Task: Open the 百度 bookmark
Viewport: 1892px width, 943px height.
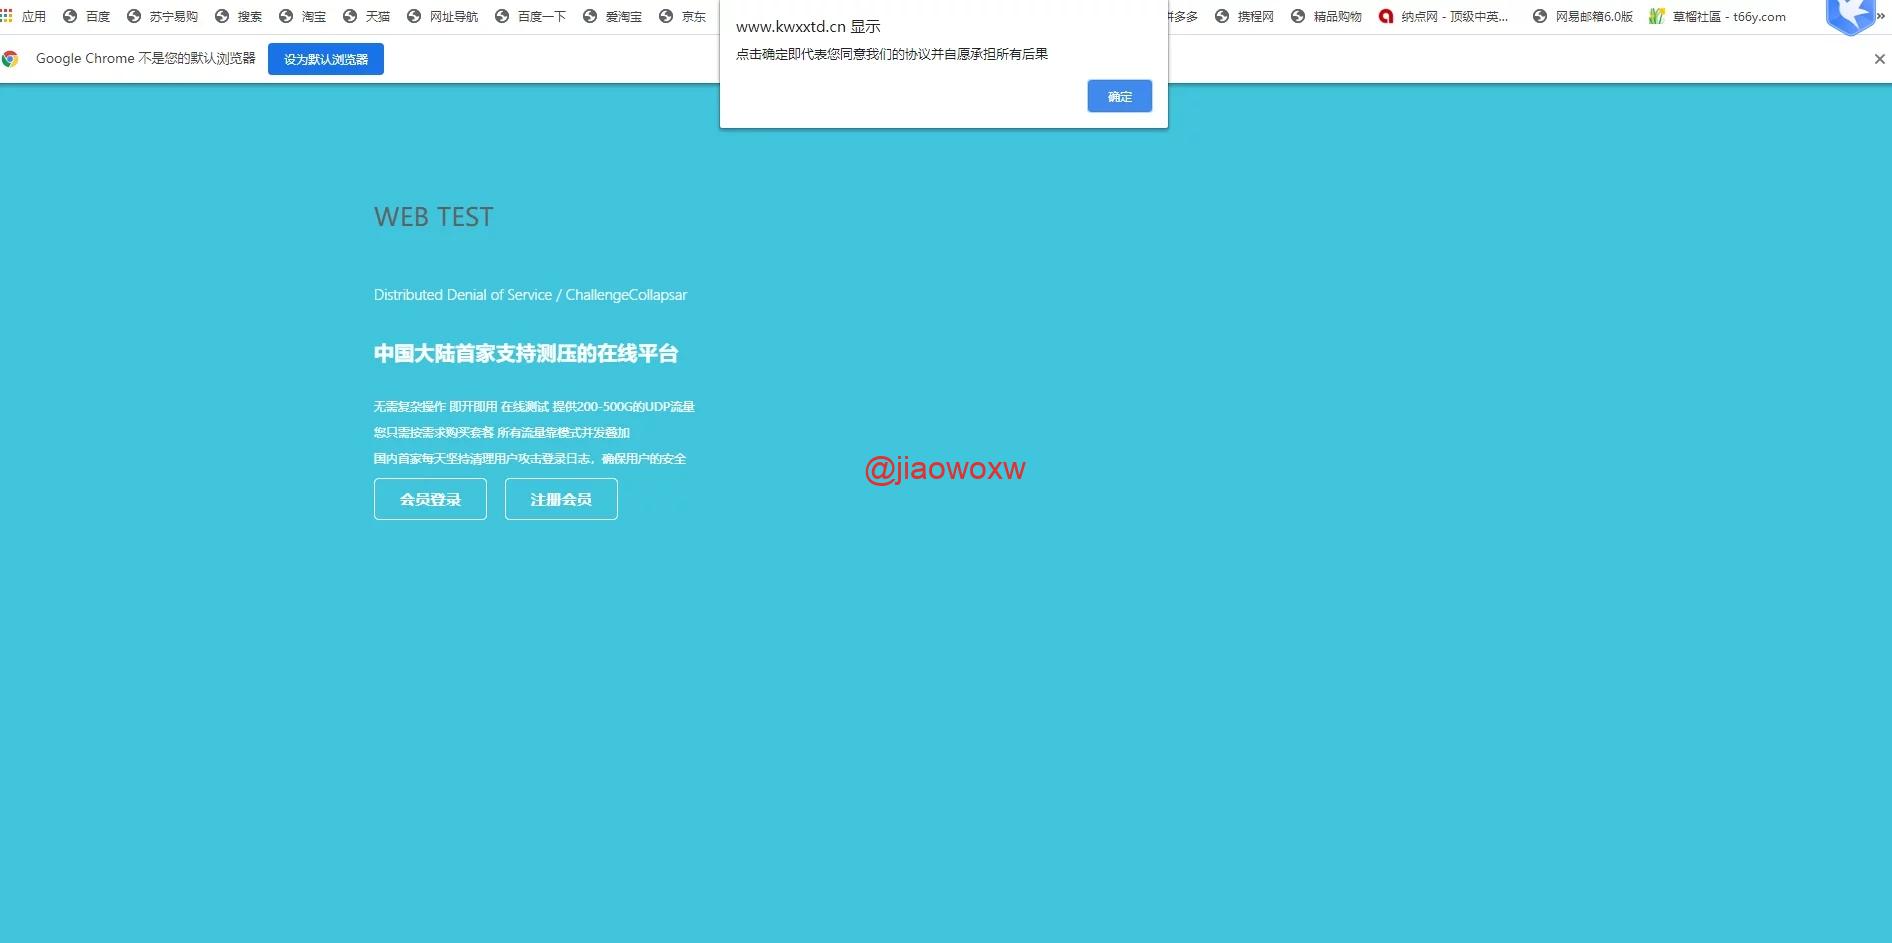Action: (x=86, y=16)
